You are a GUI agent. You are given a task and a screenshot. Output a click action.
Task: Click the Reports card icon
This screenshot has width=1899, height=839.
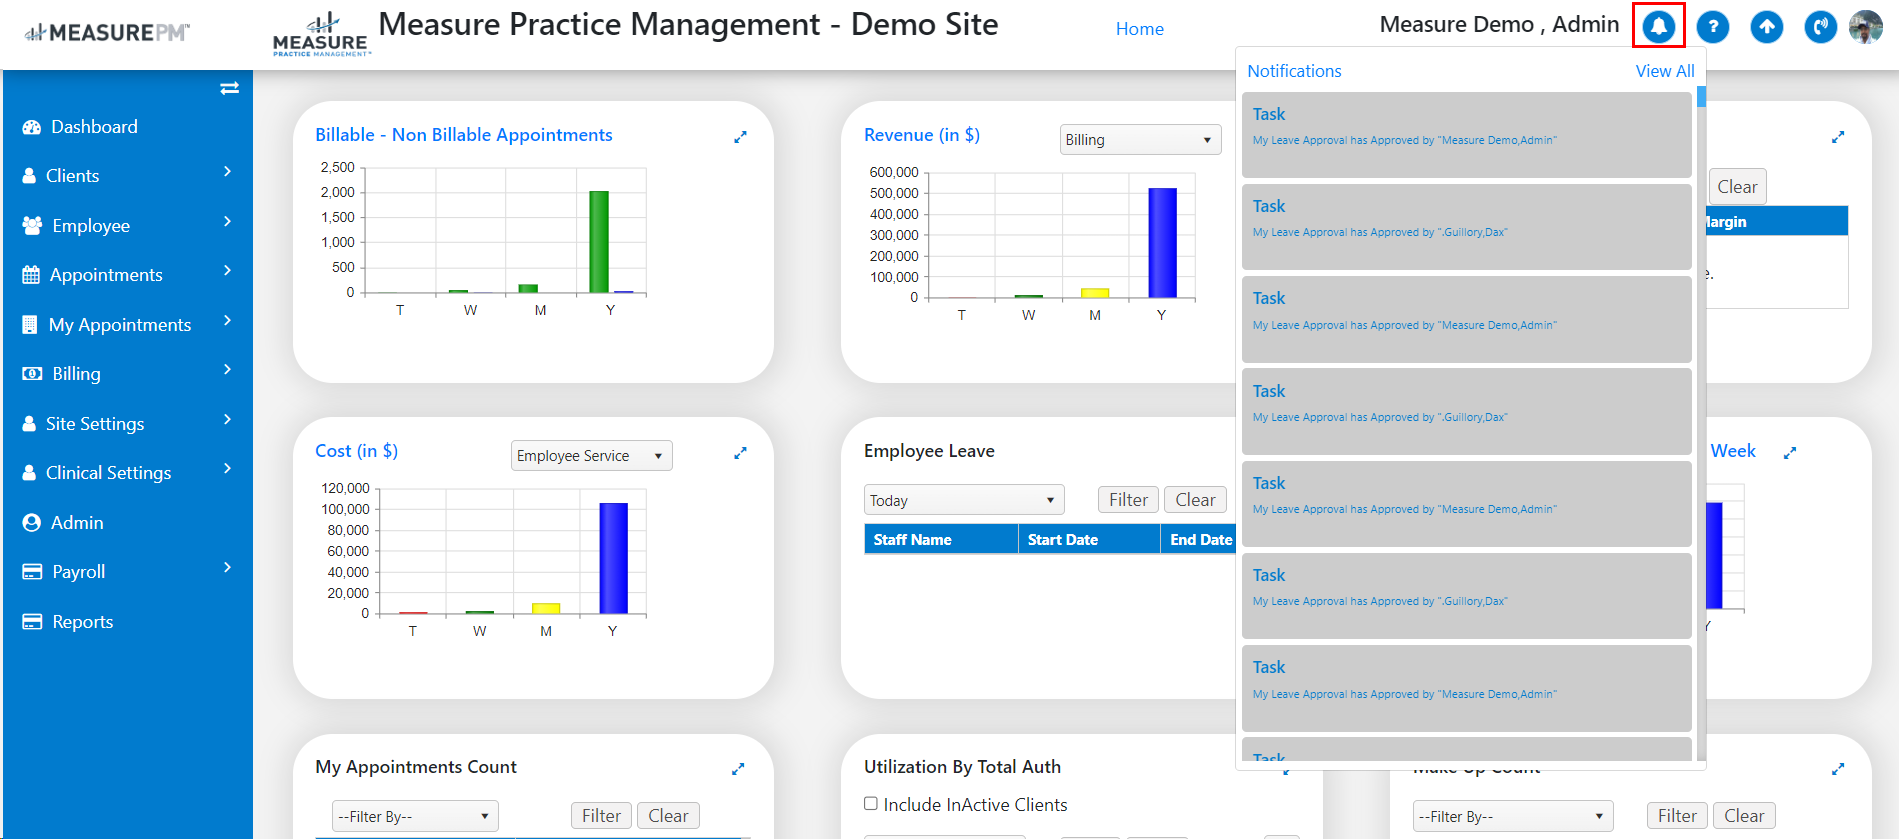click(x=32, y=622)
